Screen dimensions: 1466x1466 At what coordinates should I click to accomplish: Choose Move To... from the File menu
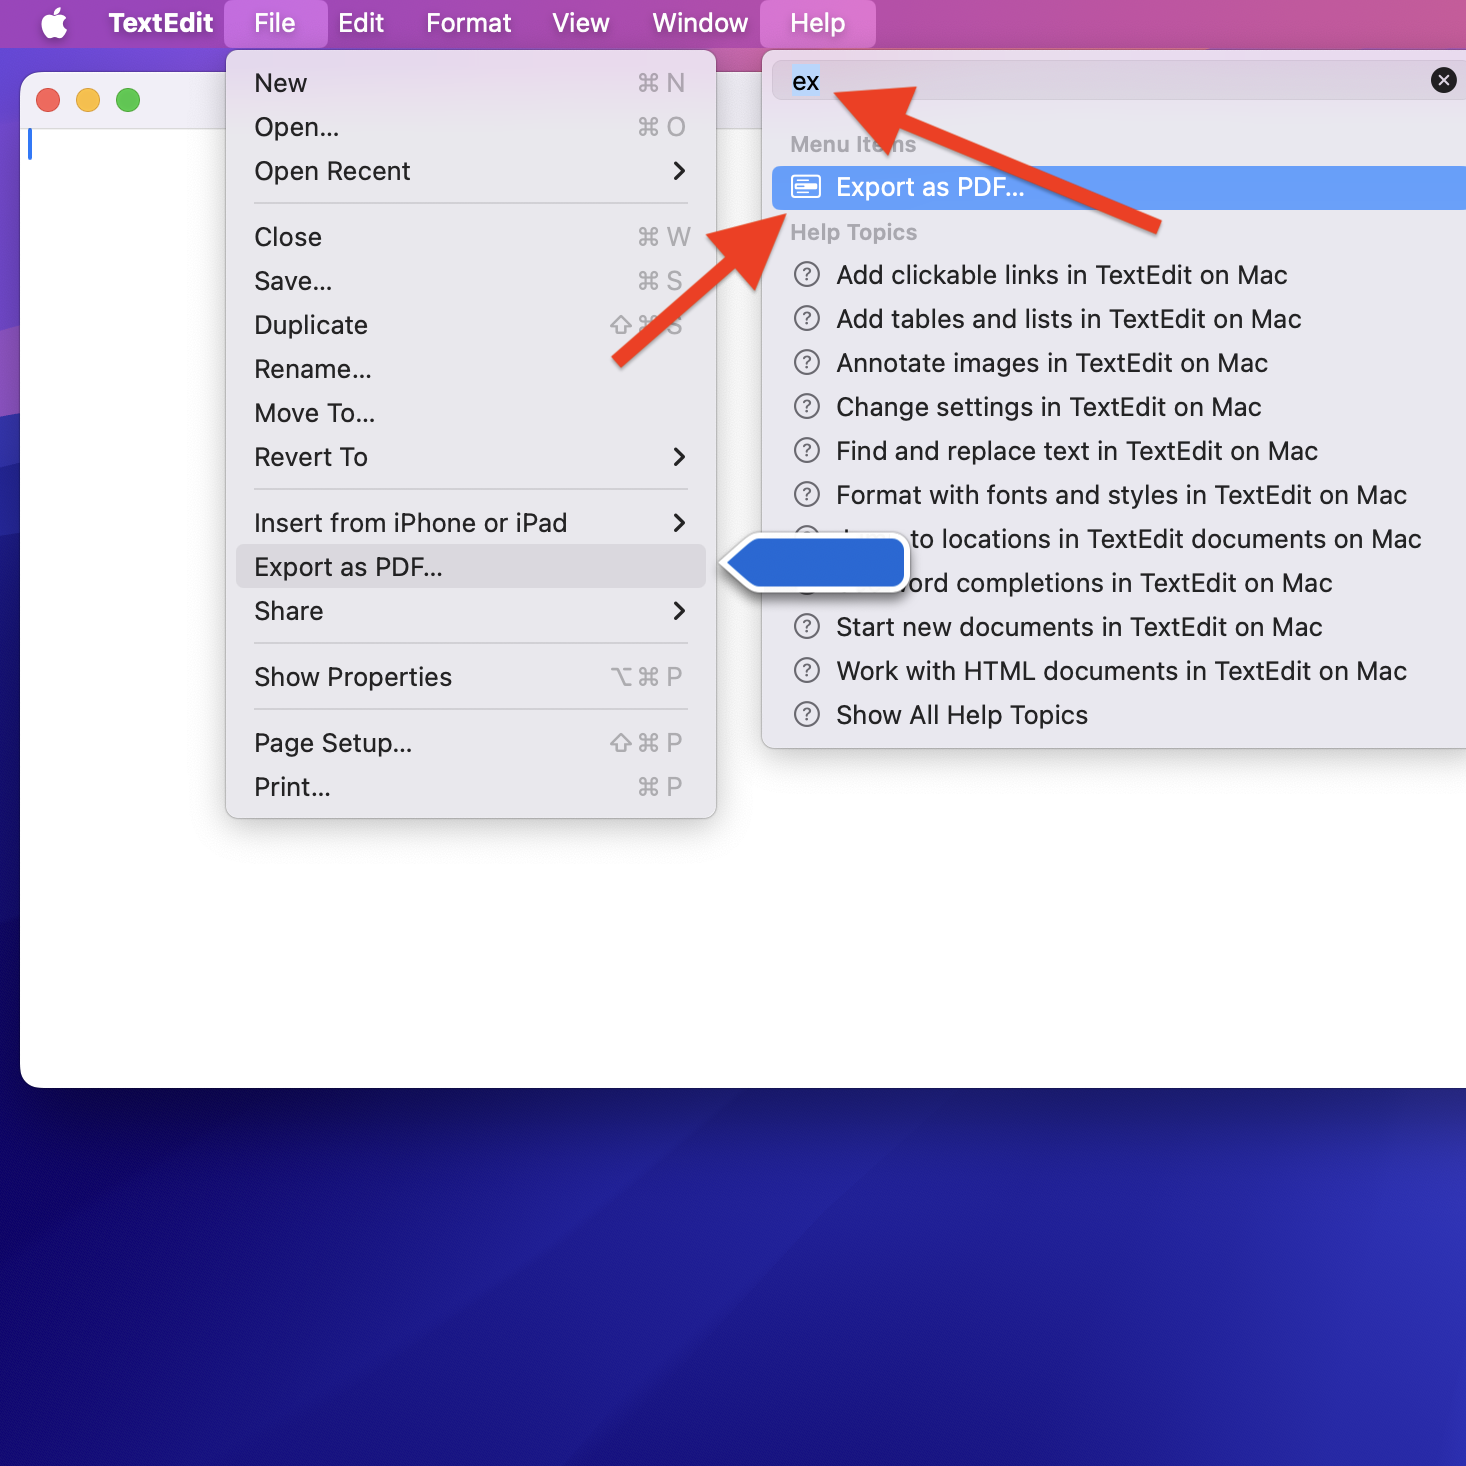coord(470,413)
